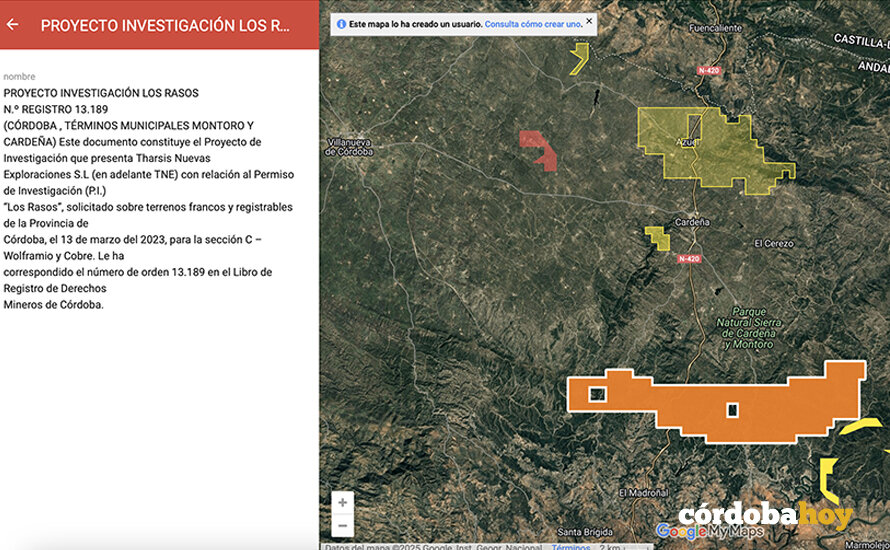Open 'Consulta cómo crear uno' link

[533, 24]
